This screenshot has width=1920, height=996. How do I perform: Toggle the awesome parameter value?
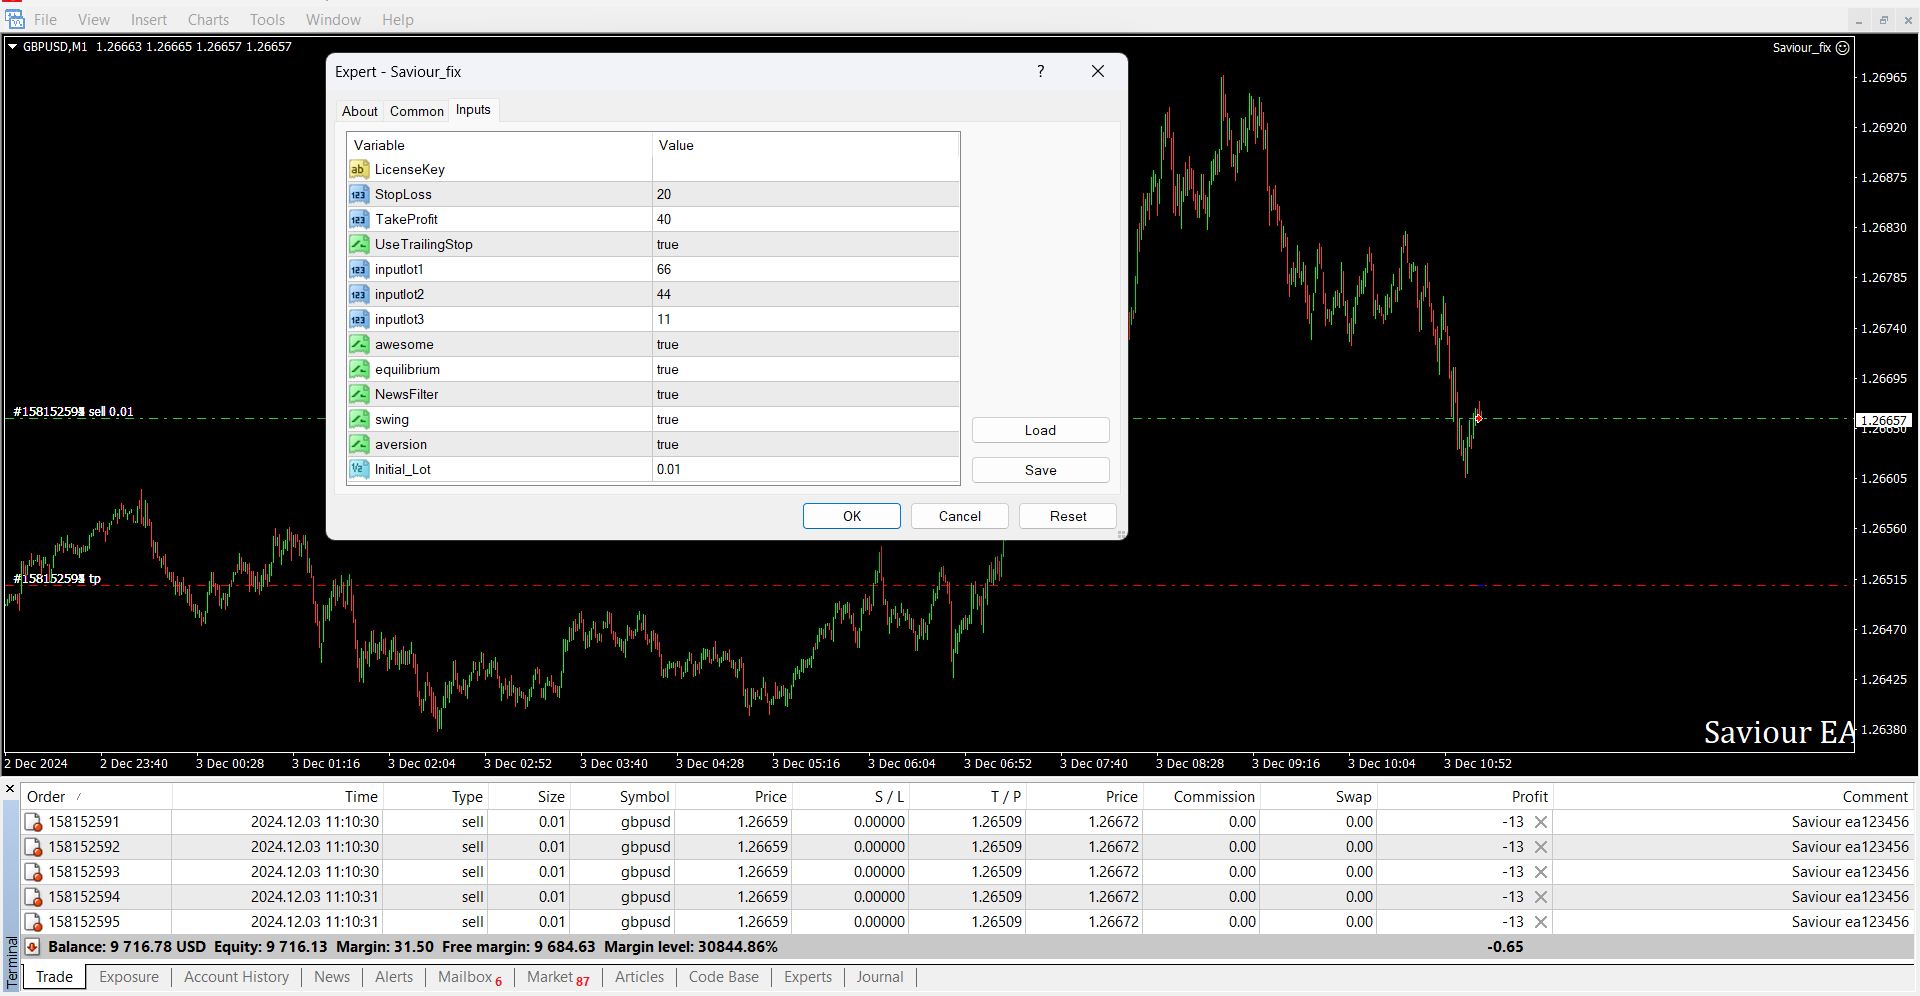coord(667,345)
